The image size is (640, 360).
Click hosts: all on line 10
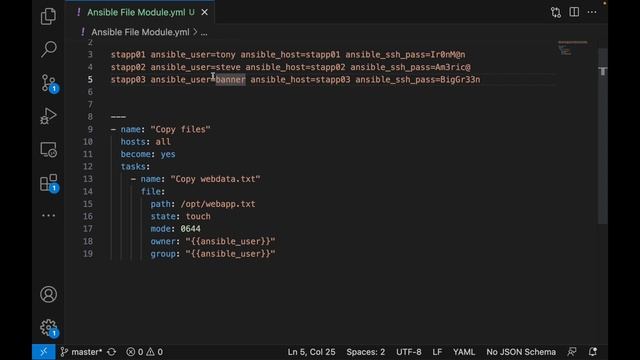(146, 142)
